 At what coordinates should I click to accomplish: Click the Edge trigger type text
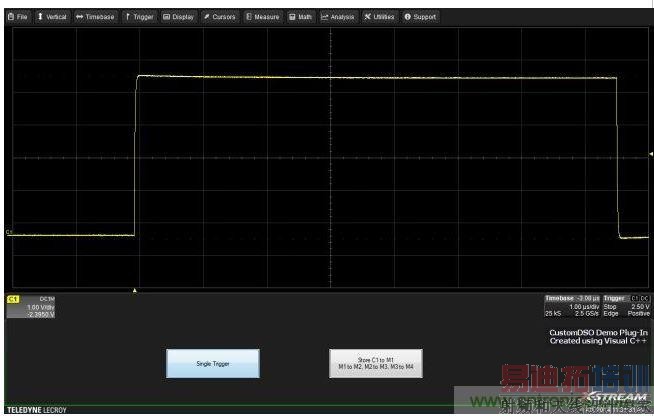pyautogui.click(x=611, y=313)
